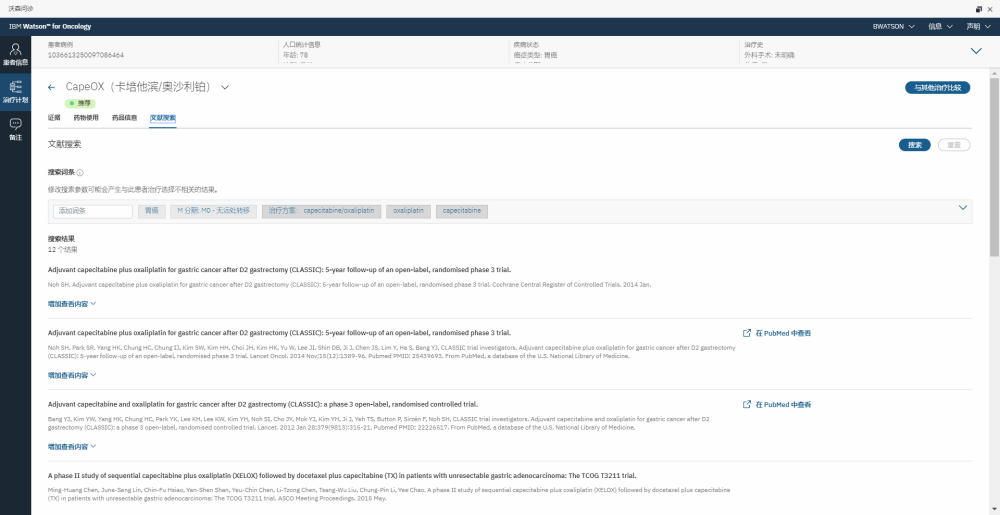Click the back arrow beside CapeOX
This screenshot has height=515, width=1000.
tap(52, 88)
